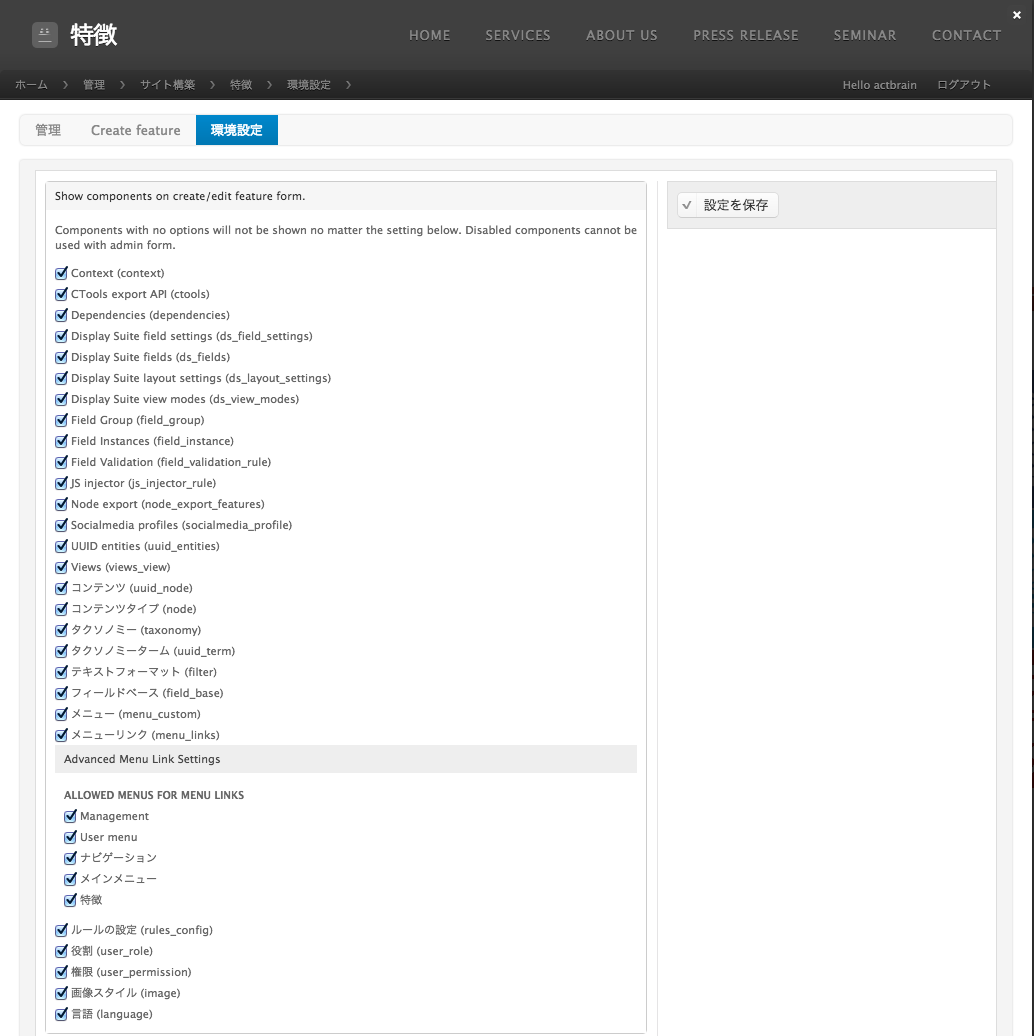Click the サイト構築 breadcrumb link
Viewport: 1034px width, 1036px height.
coord(168,85)
